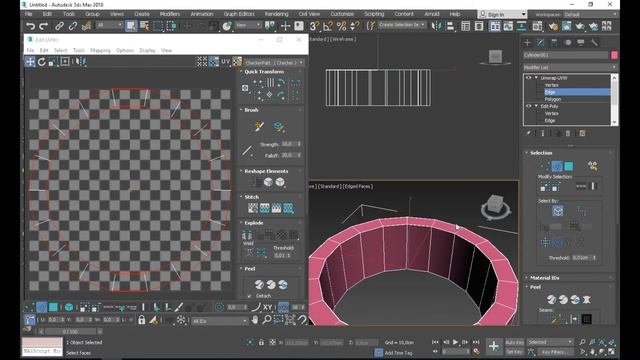Click Quick Peel icon in Edit UVWs Peel rollout
Screen dimensions: 640x360
pyautogui.click(x=259, y=284)
